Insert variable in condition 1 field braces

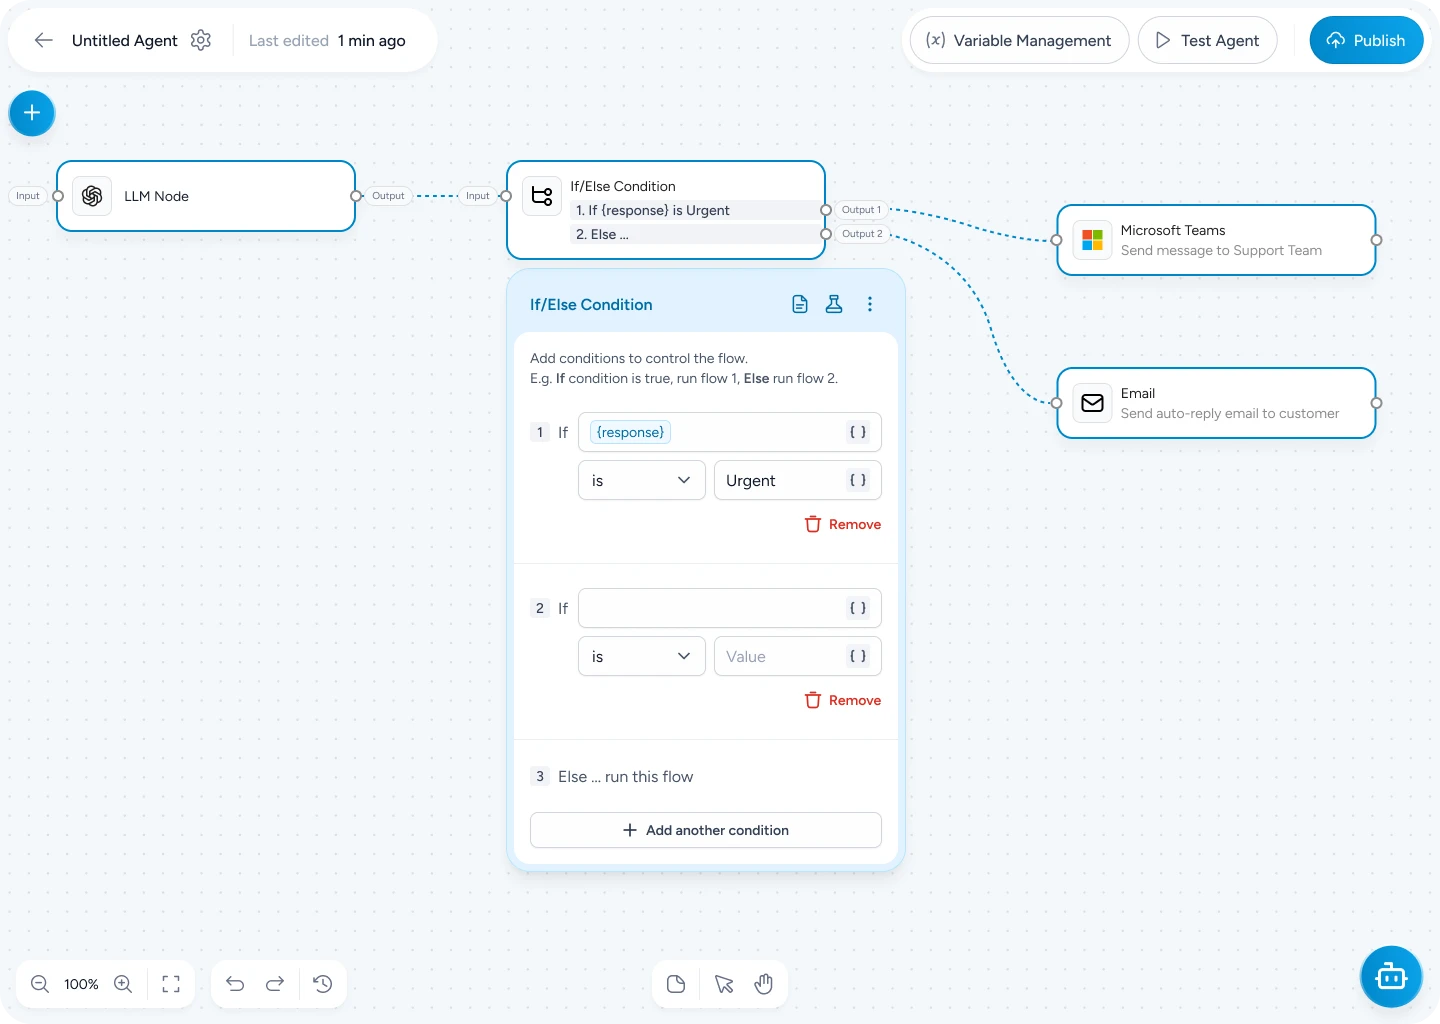(857, 432)
